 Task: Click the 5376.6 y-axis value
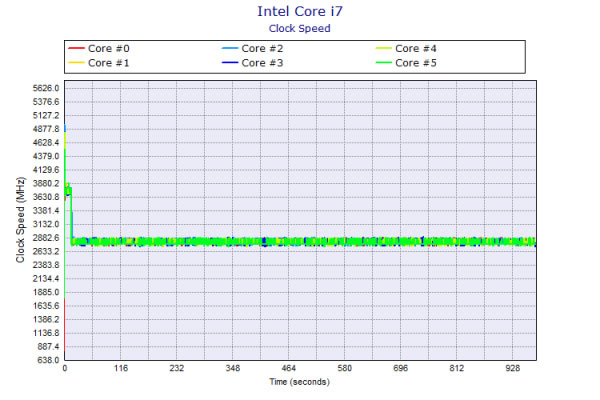[46, 102]
